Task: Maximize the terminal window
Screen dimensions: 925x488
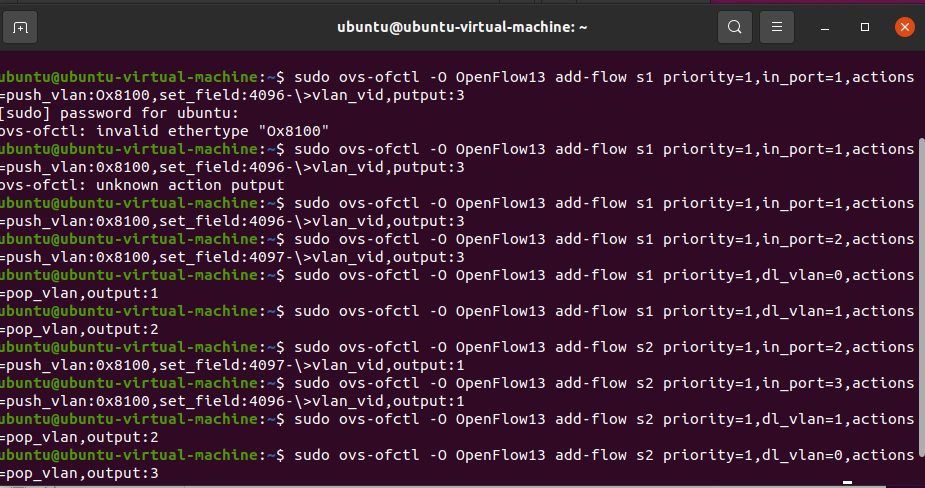Action: [x=865, y=27]
